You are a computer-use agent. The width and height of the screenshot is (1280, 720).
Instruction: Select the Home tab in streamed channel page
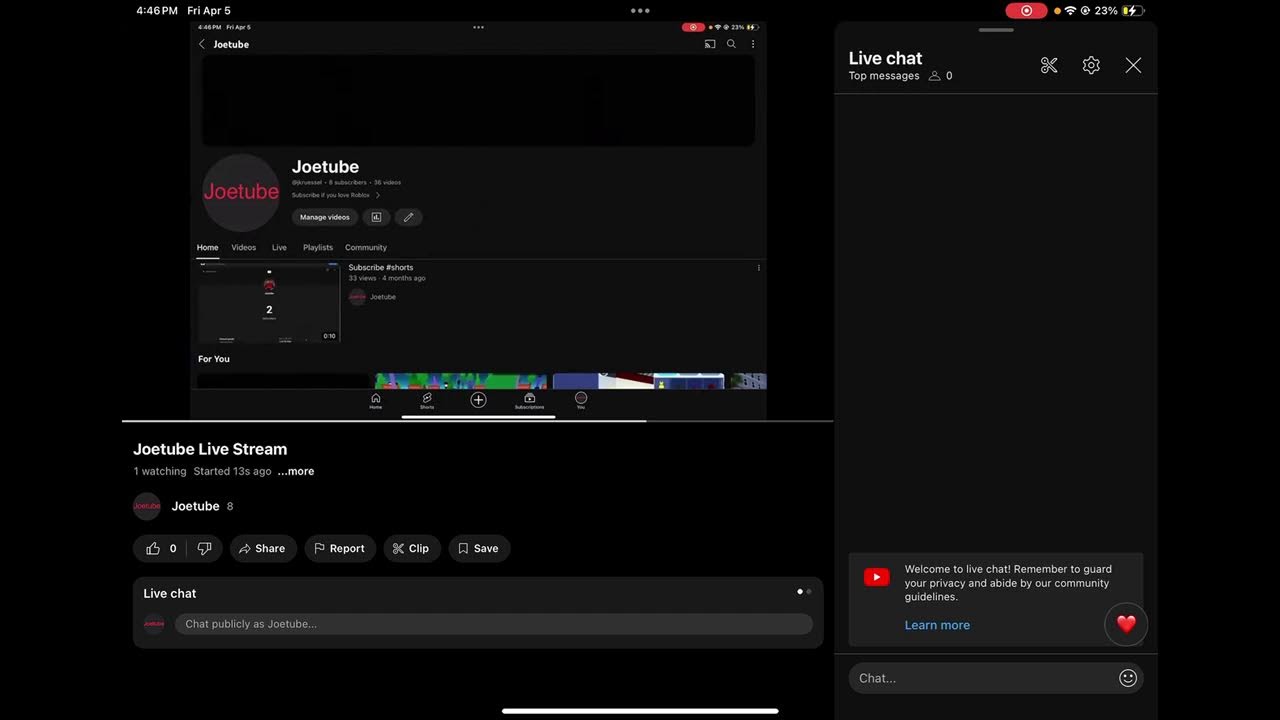(207, 248)
